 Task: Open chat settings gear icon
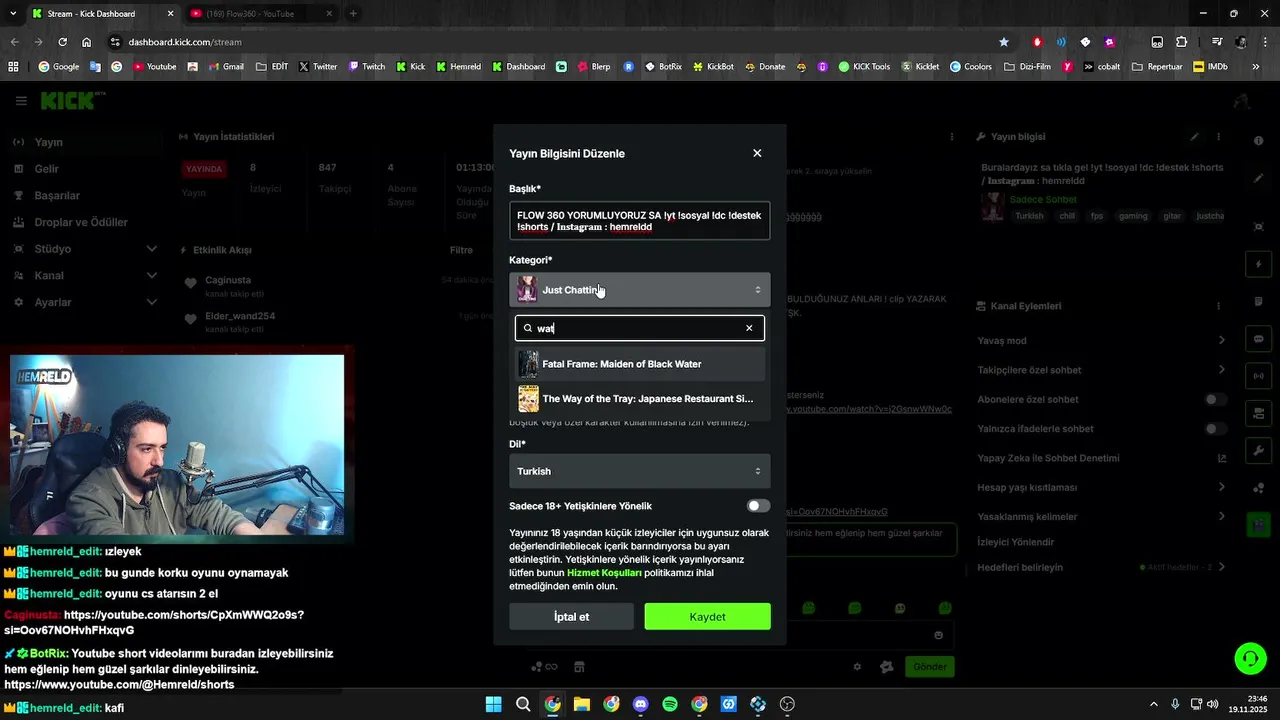pyautogui.click(x=857, y=667)
